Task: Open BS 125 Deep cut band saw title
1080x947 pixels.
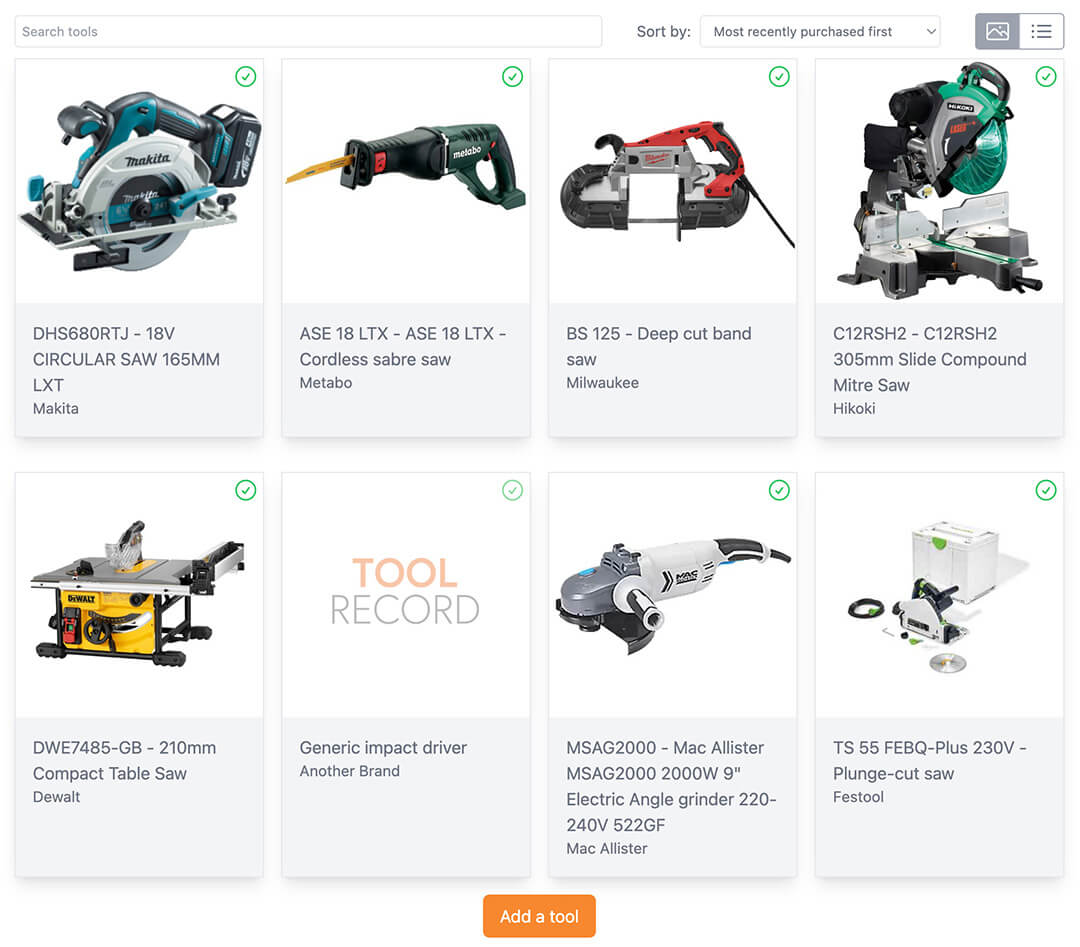Action: click(x=658, y=346)
